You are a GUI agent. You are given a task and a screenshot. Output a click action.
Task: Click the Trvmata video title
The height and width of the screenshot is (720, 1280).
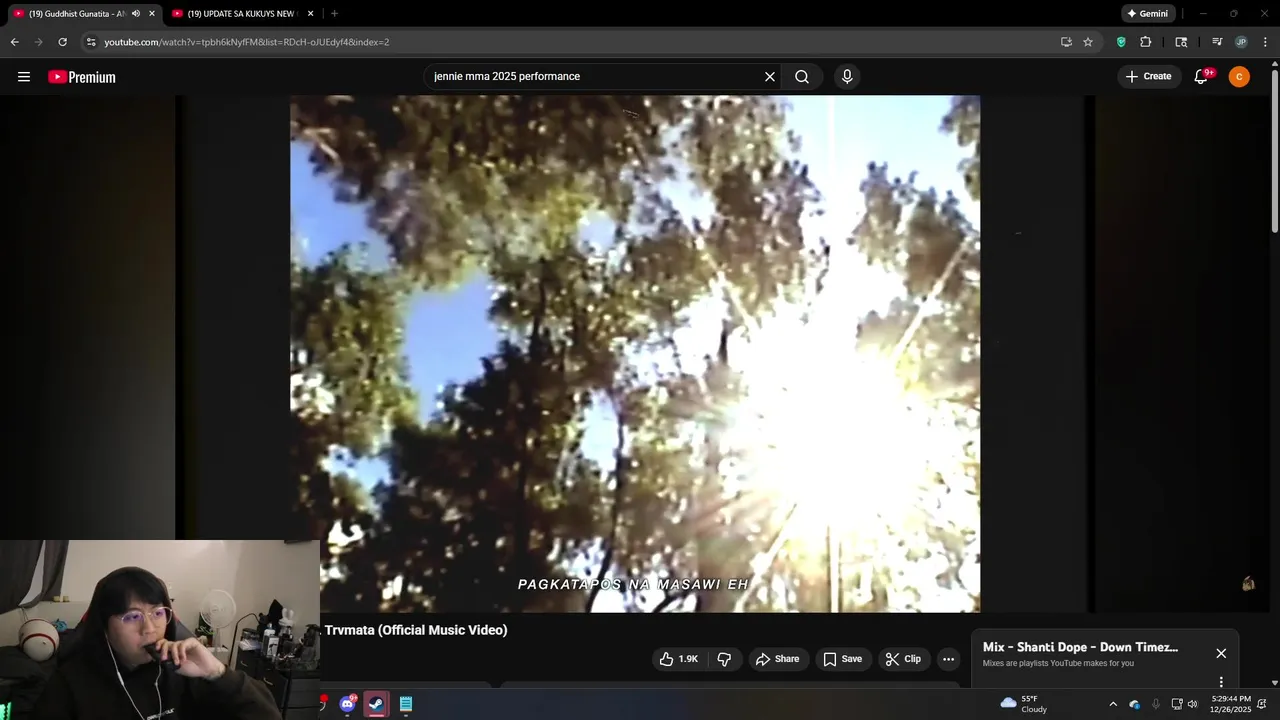[416, 630]
